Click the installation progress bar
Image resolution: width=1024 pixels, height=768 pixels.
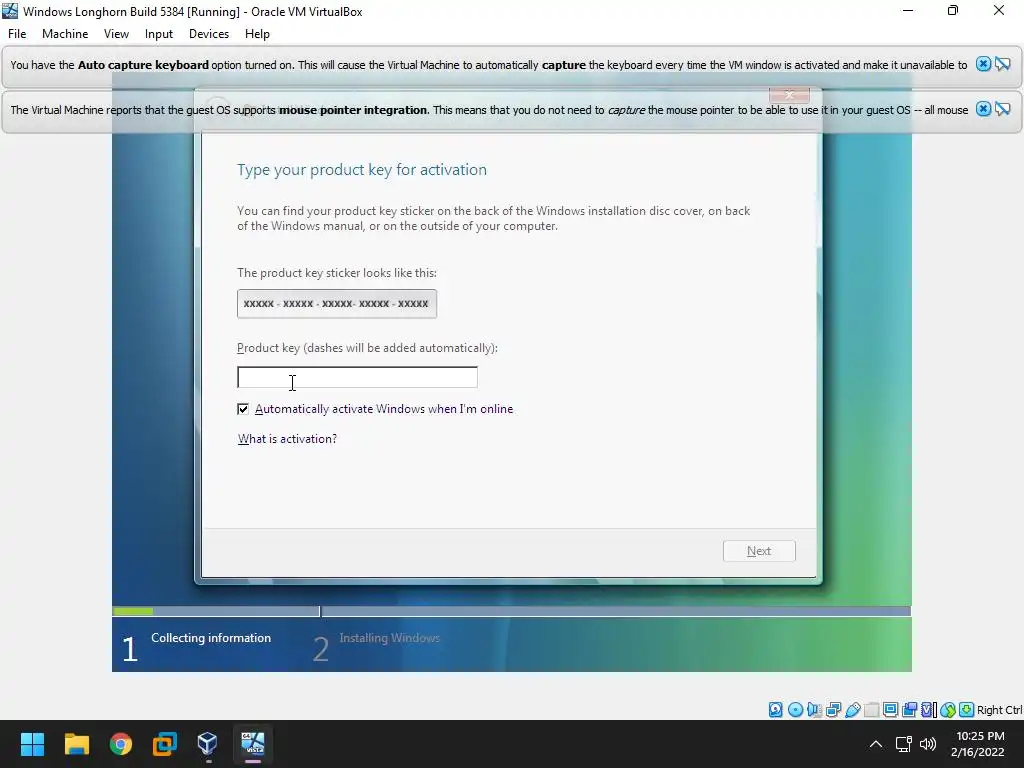(x=511, y=611)
